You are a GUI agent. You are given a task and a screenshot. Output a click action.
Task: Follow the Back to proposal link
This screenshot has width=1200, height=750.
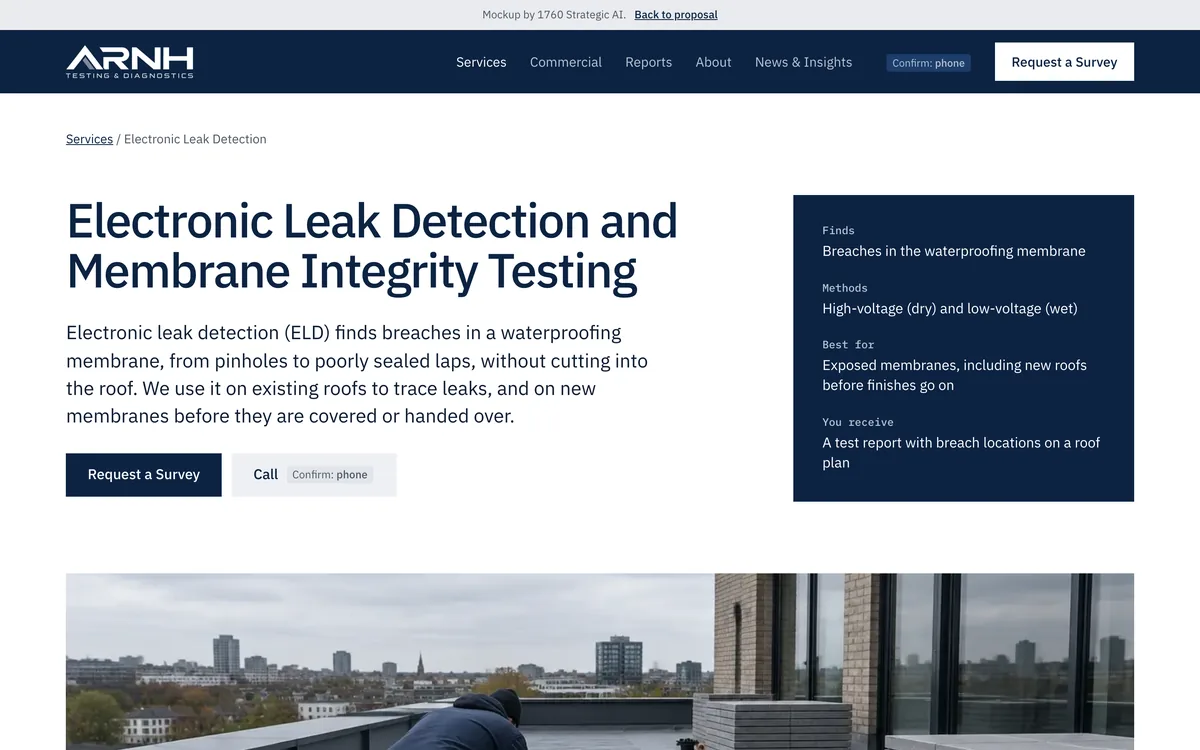(x=676, y=15)
